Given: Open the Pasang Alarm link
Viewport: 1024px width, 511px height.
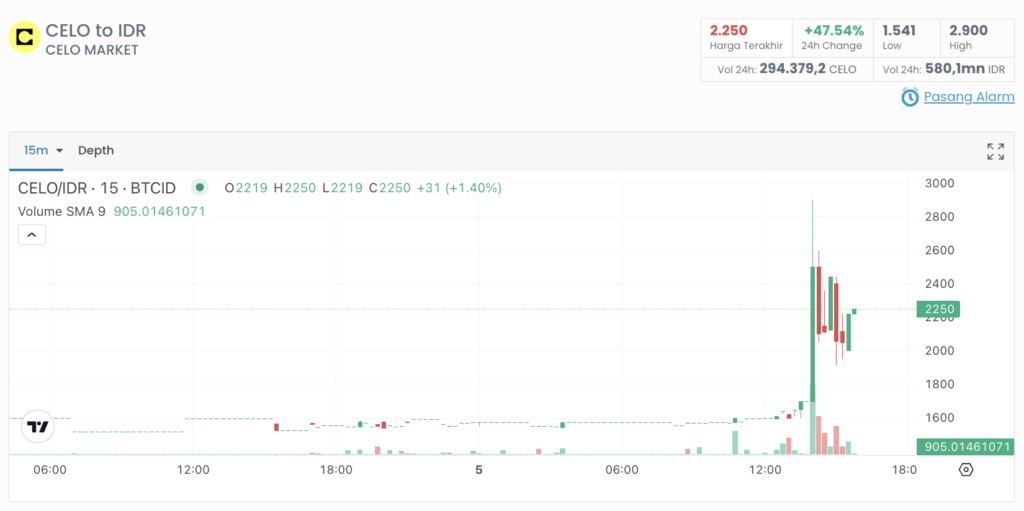Looking at the screenshot, I should pos(969,97).
